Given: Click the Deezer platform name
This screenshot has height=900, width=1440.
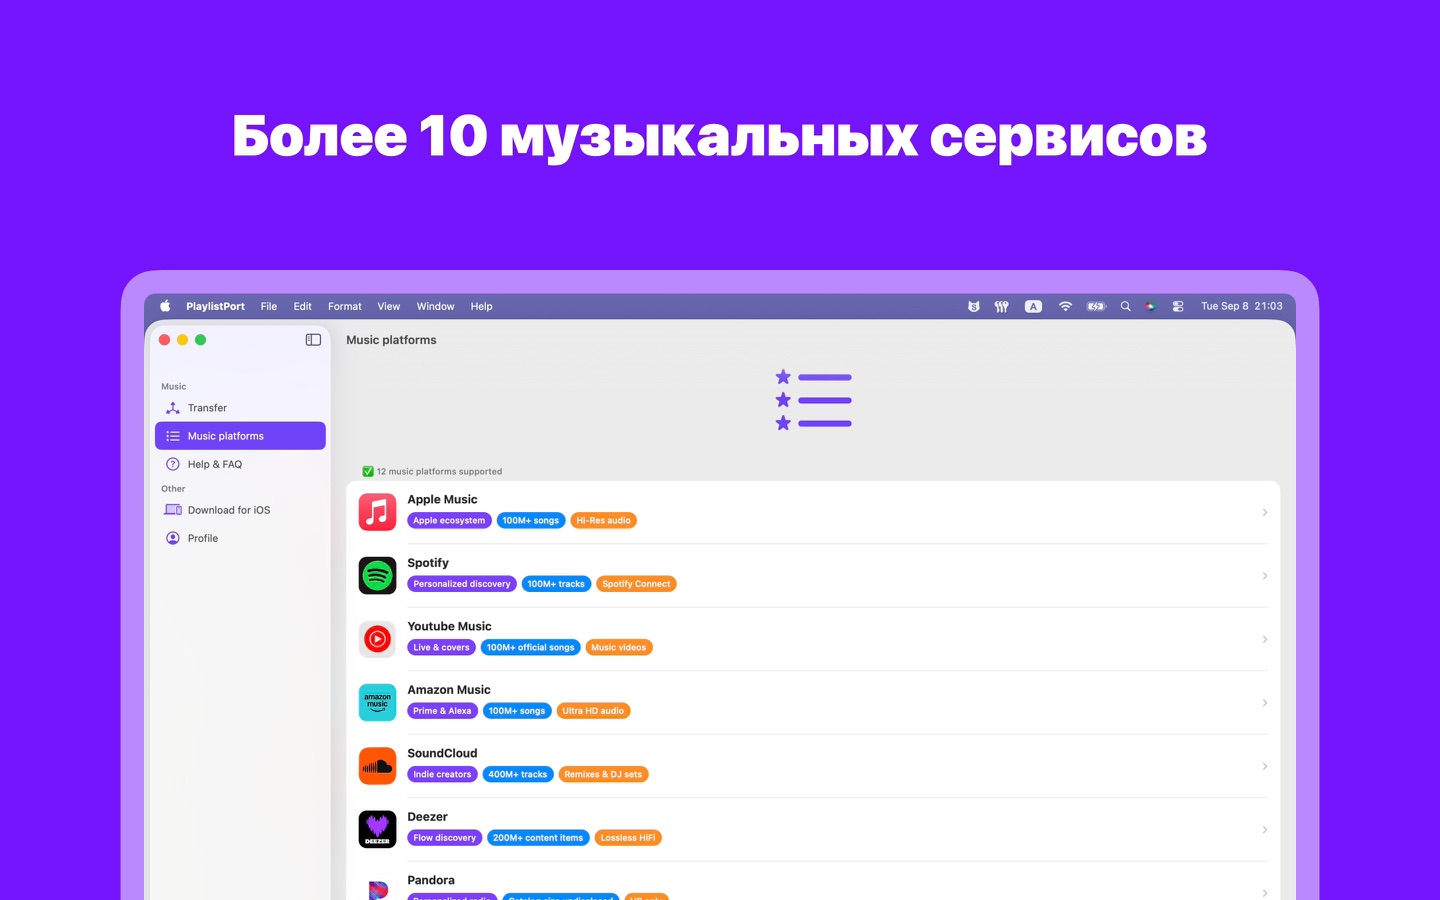Looking at the screenshot, I should [427, 817].
